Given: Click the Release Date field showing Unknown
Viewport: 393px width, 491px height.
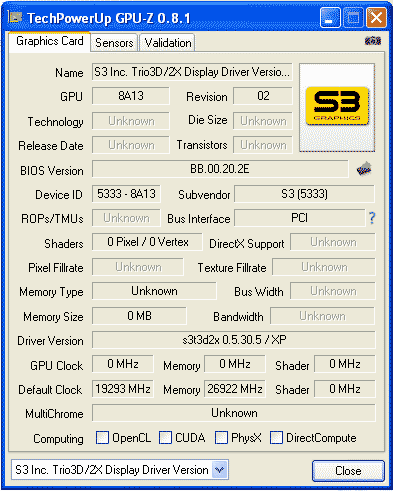Looking at the screenshot, I should pyautogui.click(x=131, y=145).
